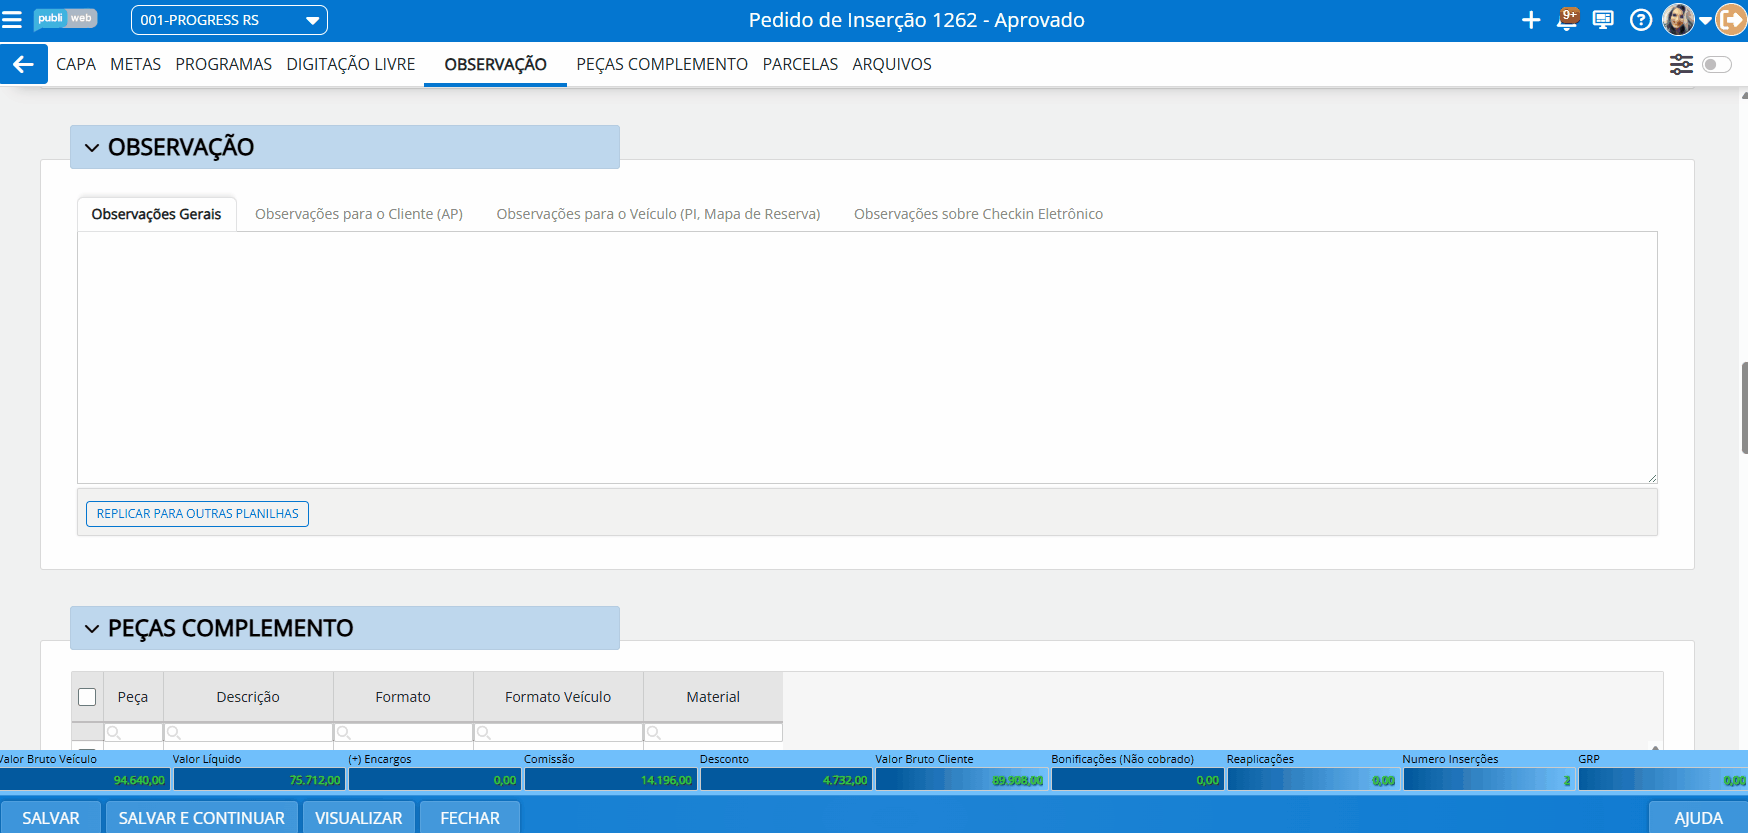Viewport: 1748px width, 833px height.
Task: Check the select-all checkbox in Peças table
Action: pos(87,697)
